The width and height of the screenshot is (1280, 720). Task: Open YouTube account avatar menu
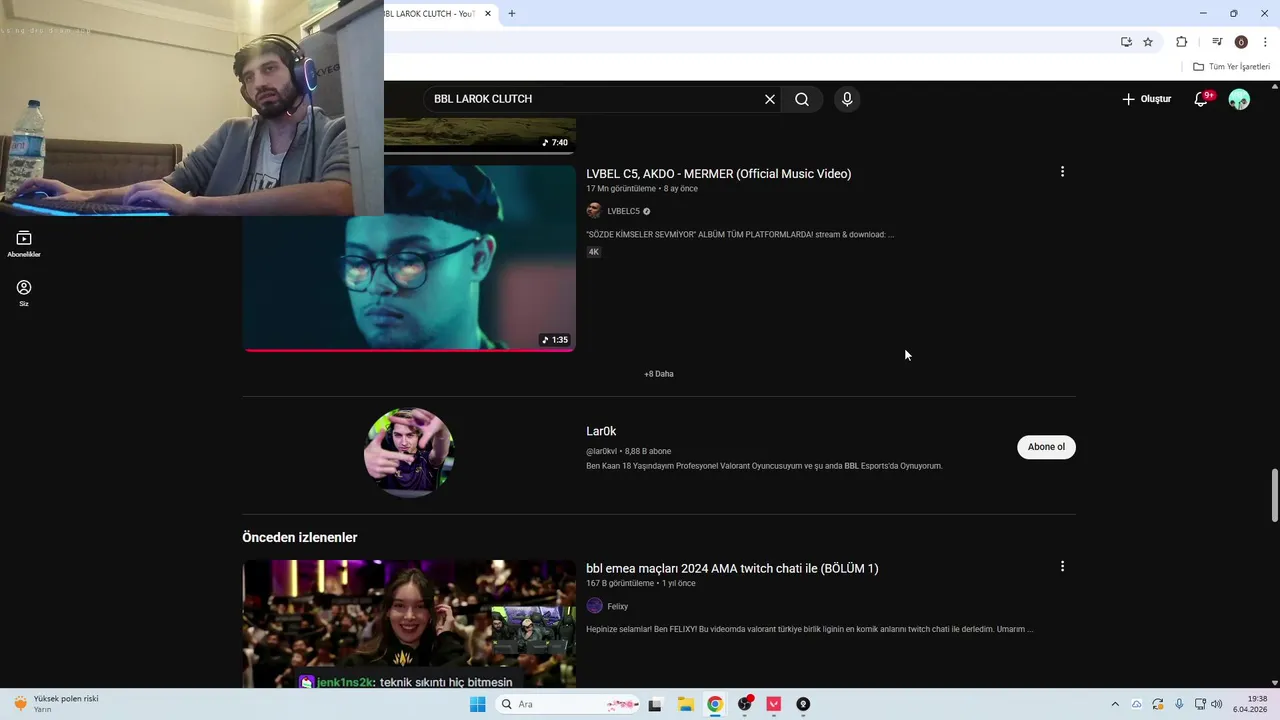click(1239, 99)
